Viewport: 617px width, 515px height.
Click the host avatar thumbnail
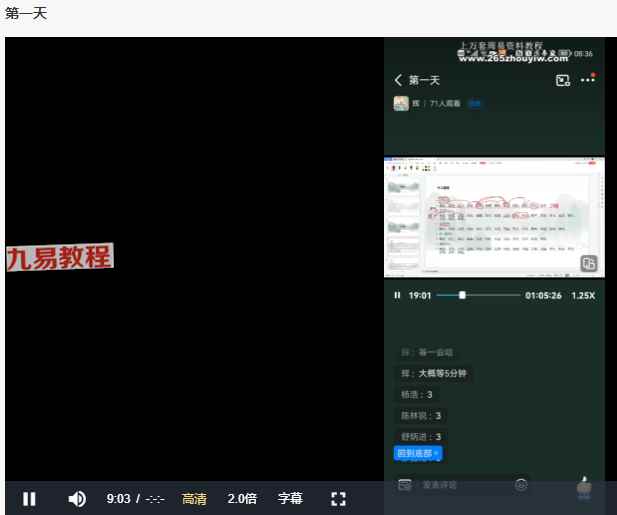401,103
